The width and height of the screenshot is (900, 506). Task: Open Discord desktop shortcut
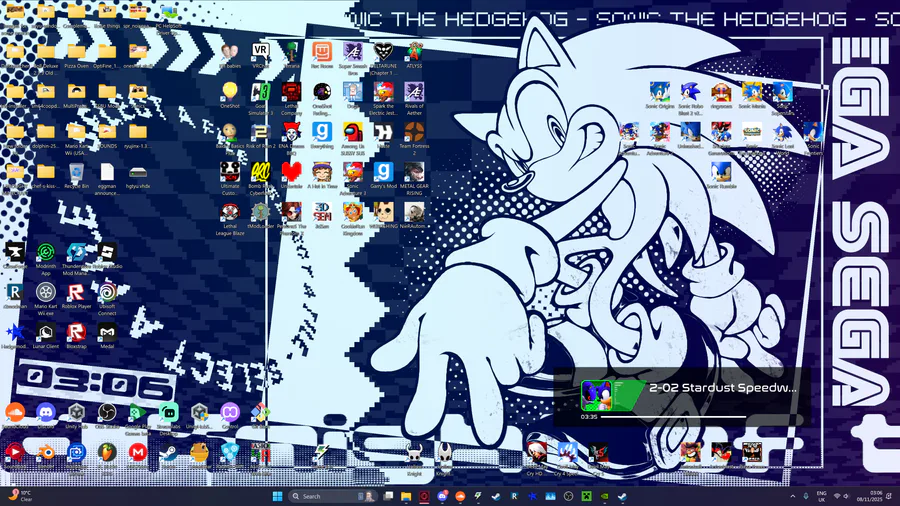(x=46, y=415)
